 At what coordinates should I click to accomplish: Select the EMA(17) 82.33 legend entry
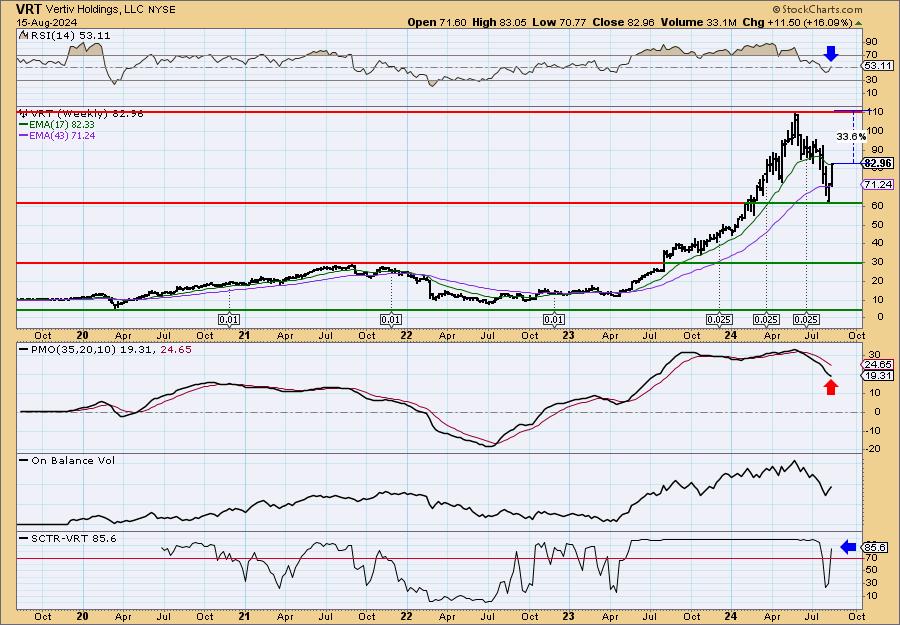57,125
